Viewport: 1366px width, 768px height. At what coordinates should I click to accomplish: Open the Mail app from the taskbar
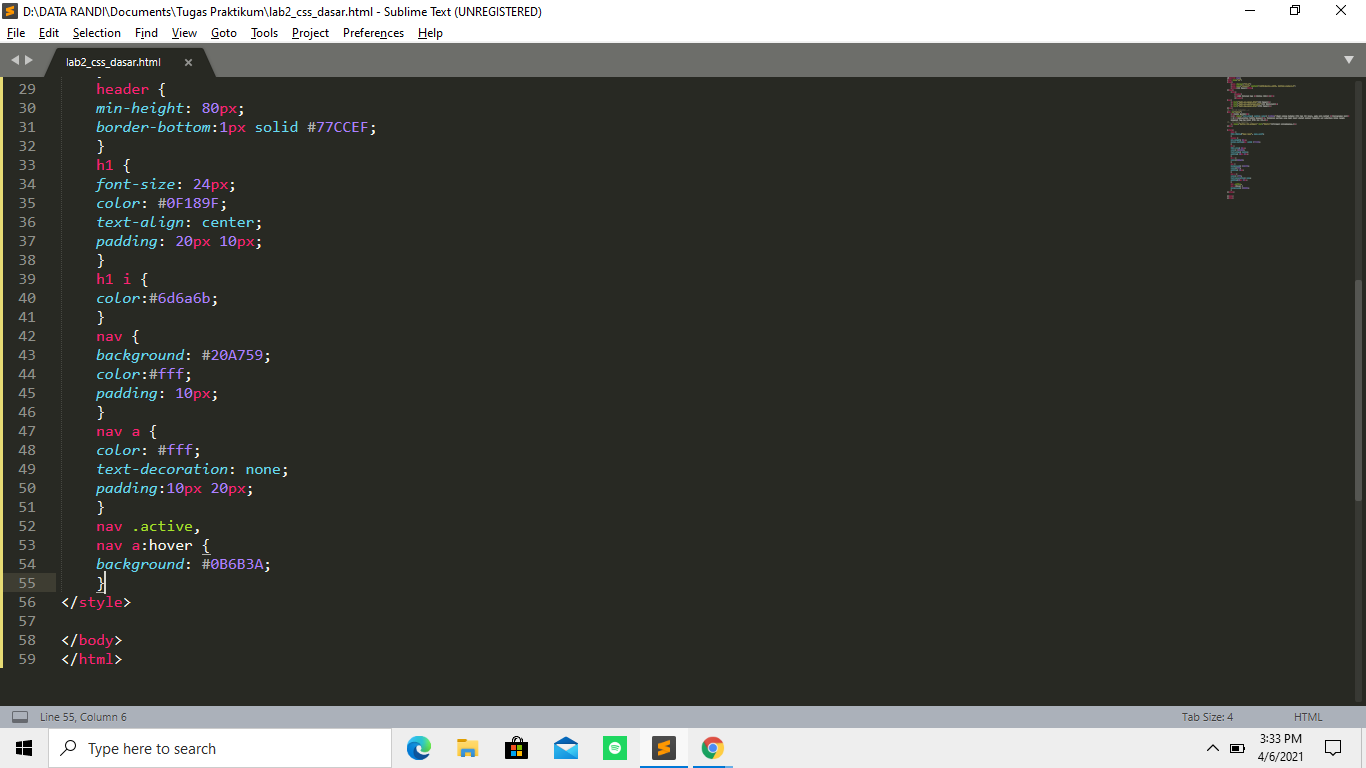pyautogui.click(x=565, y=747)
